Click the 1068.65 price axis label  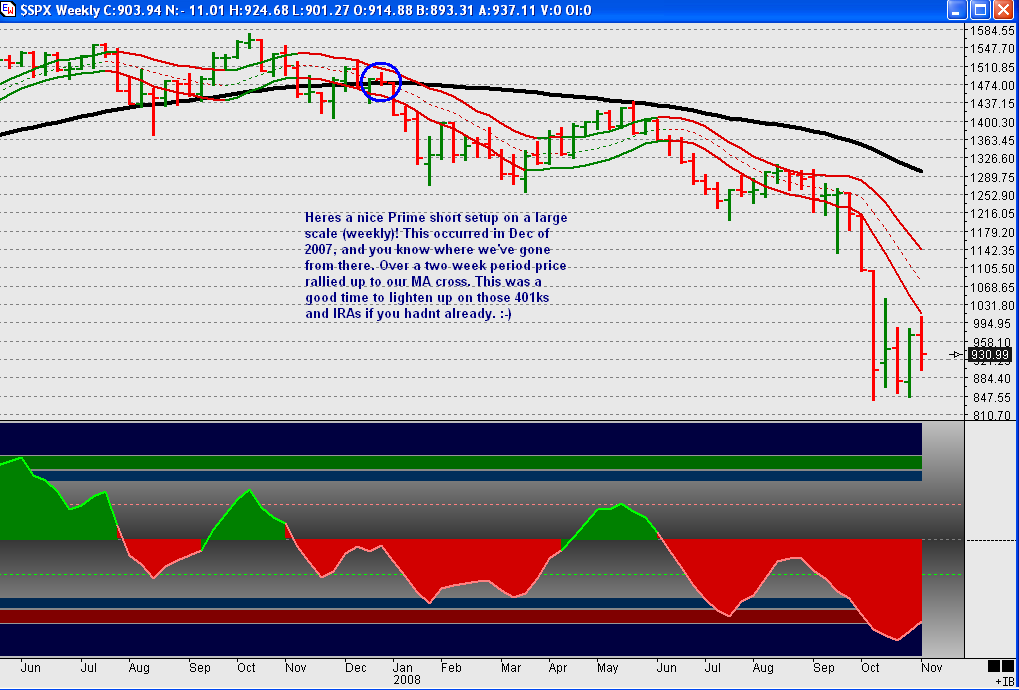(991, 287)
